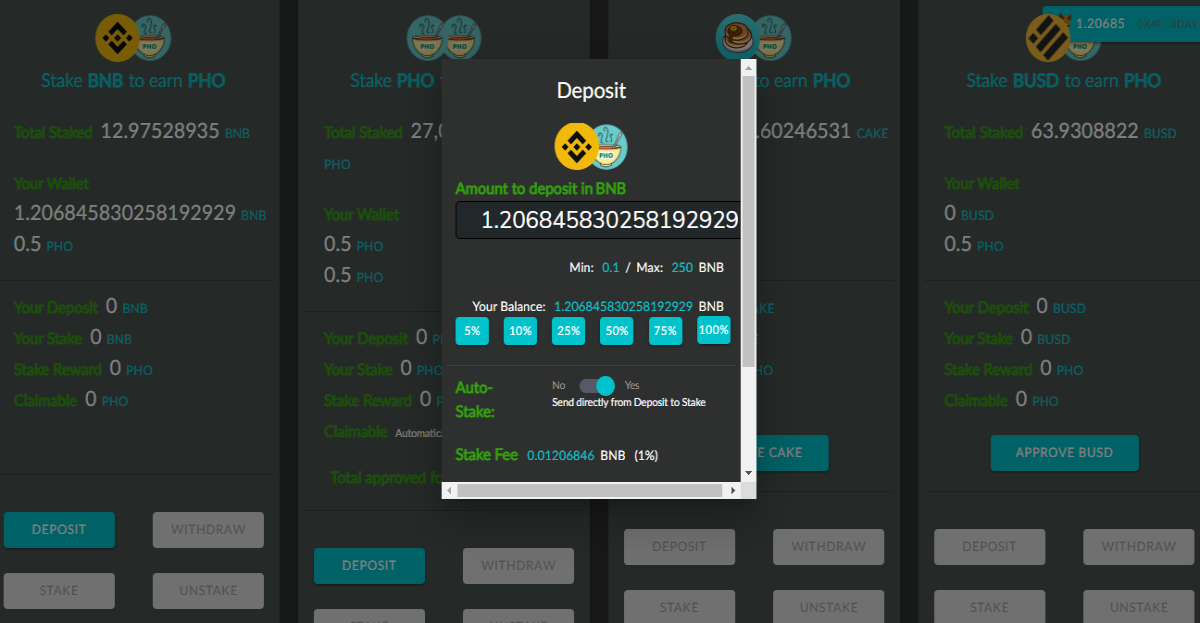Click WITHDRAW button on CAKE card
This screenshot has width=1200, height=623.
coord(828,546)
